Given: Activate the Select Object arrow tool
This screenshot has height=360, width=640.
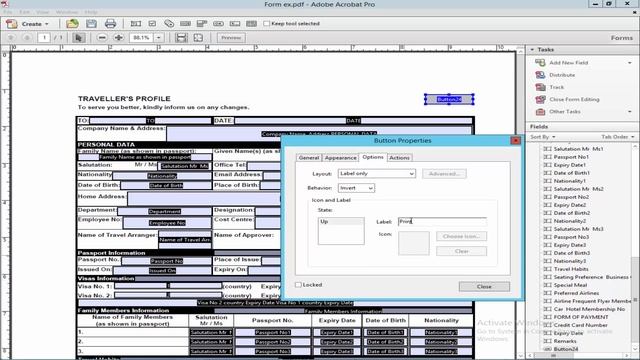Looking at the screenshot, I should click(78, 38).
